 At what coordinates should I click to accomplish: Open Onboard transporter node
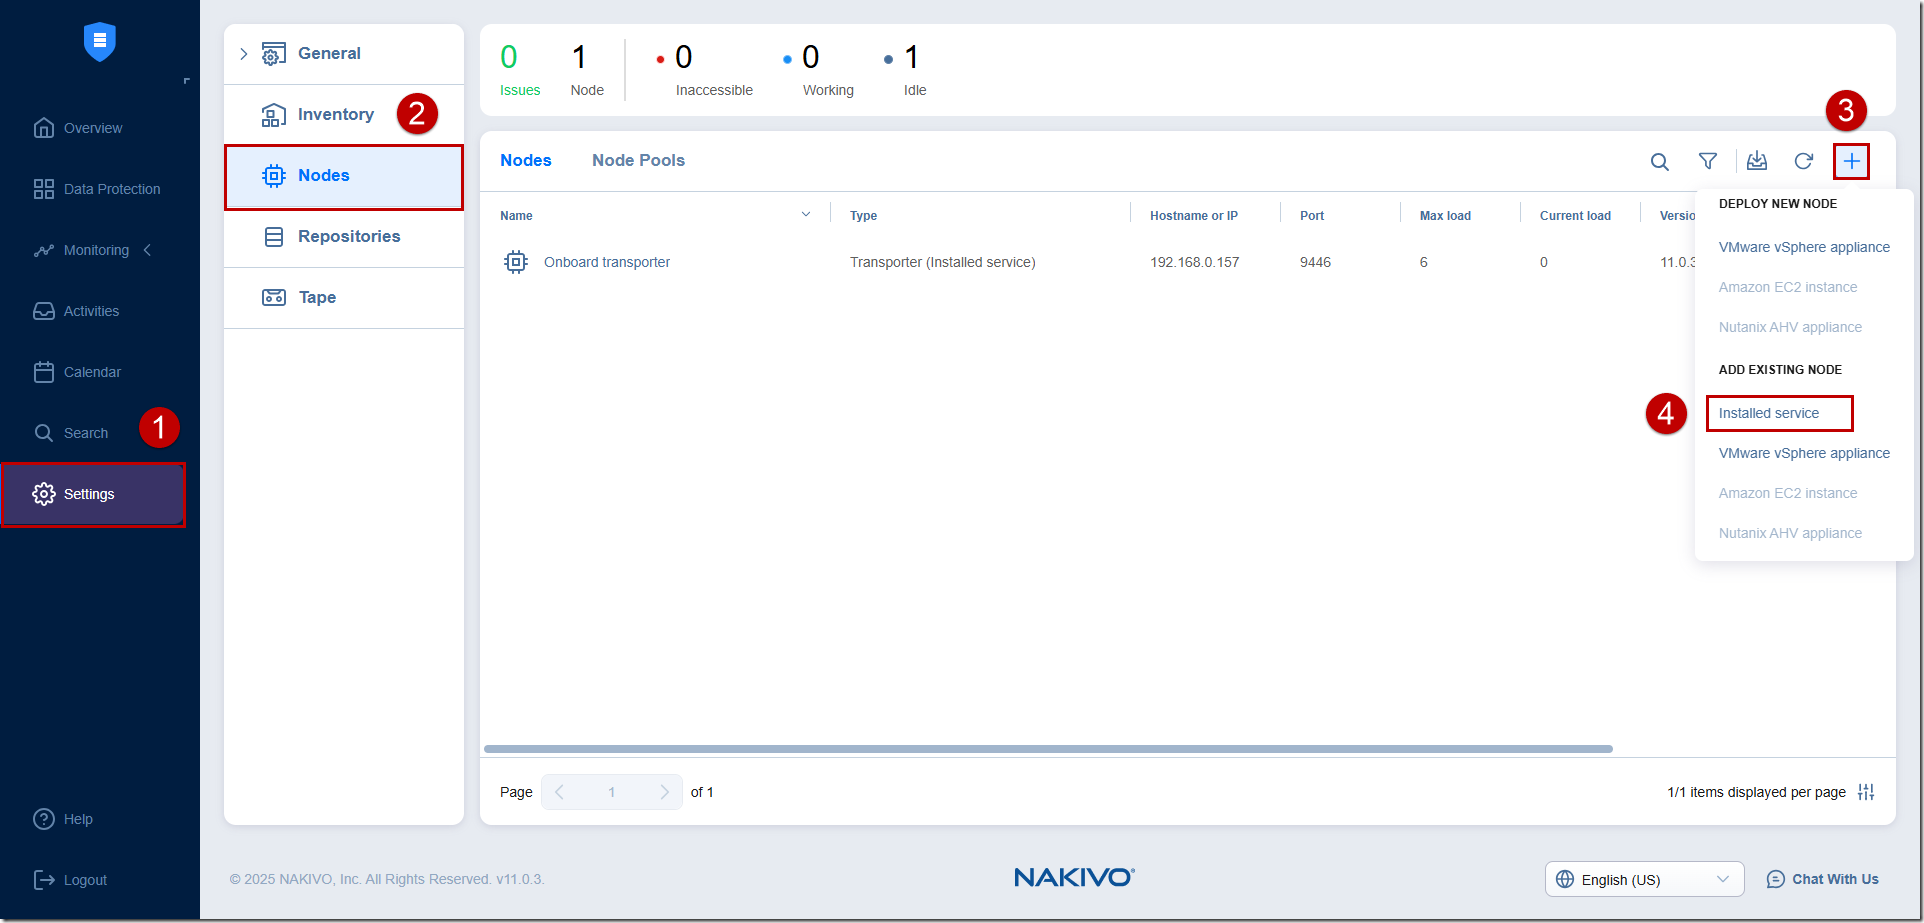(607, 262)
